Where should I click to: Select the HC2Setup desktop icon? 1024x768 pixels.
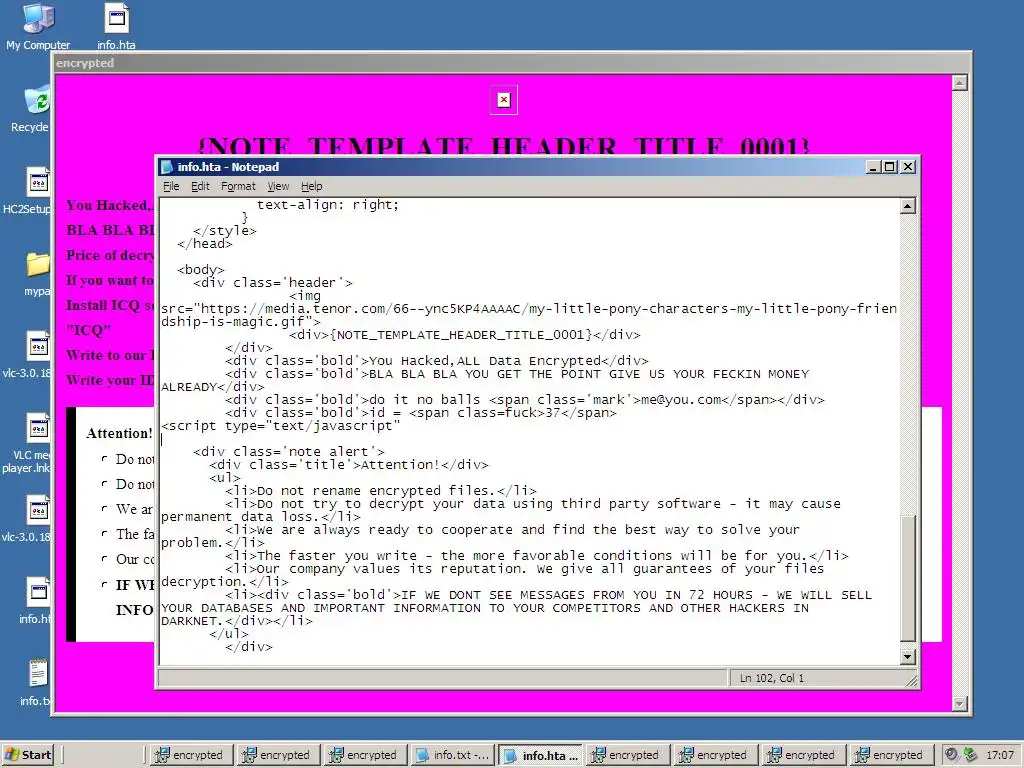click(x=27, y=191)
